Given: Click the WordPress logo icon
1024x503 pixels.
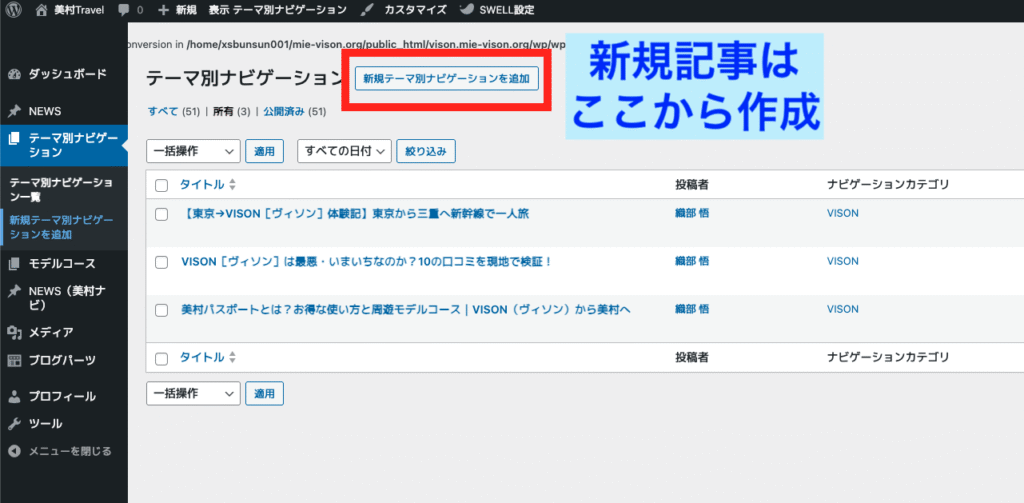Looking at the screenshot, I should coord(13,10).
